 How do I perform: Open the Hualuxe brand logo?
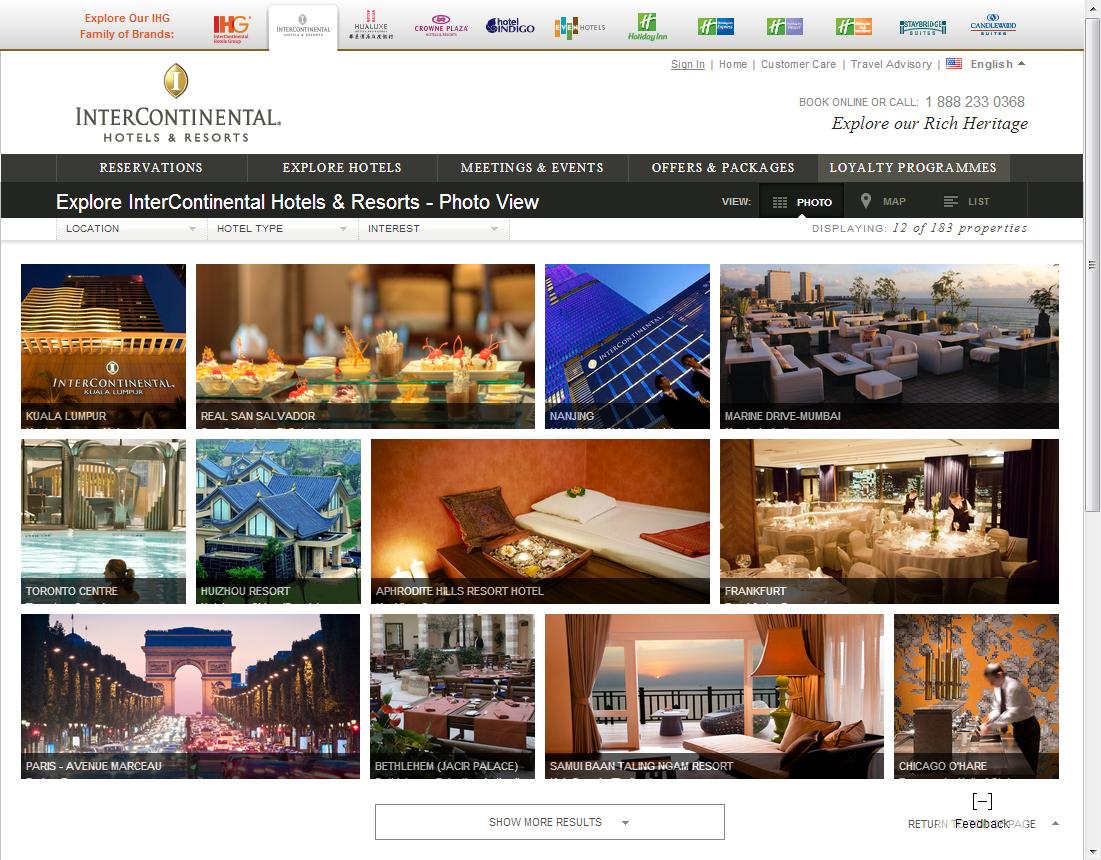click(x=371, y=26)
